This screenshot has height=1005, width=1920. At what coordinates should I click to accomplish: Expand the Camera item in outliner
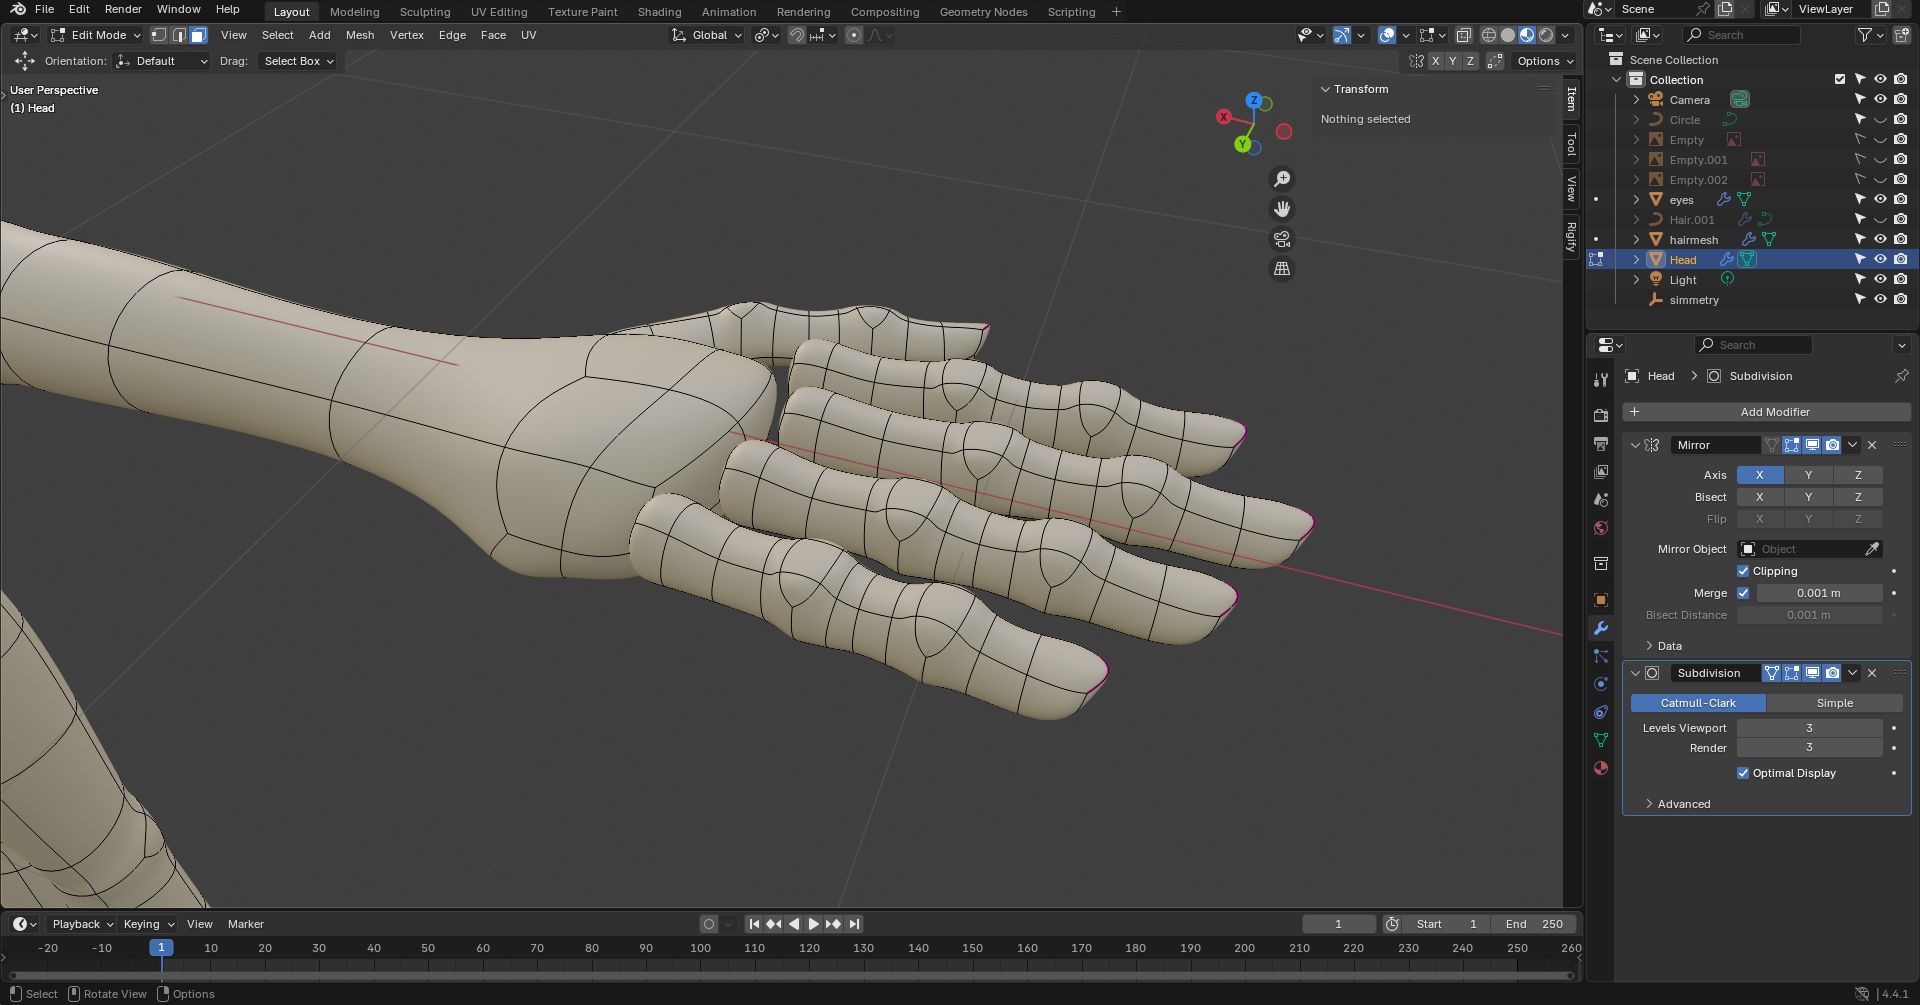(x=1636, y=100)
